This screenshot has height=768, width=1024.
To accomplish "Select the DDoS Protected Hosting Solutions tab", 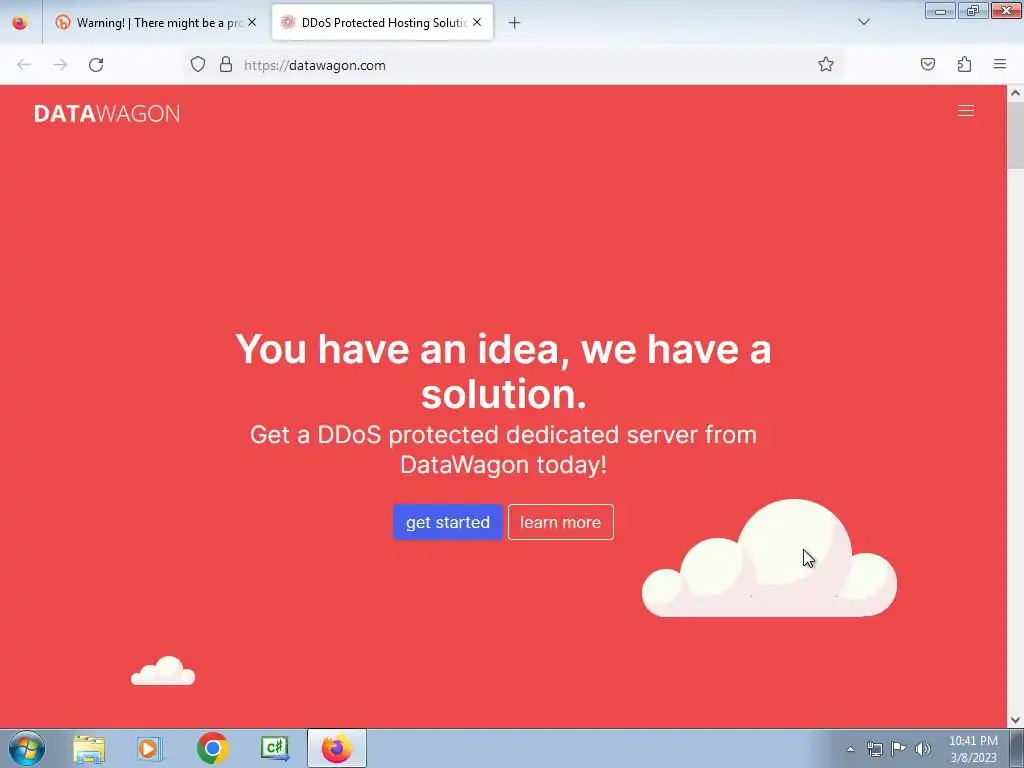I will [x=383, y=23].
